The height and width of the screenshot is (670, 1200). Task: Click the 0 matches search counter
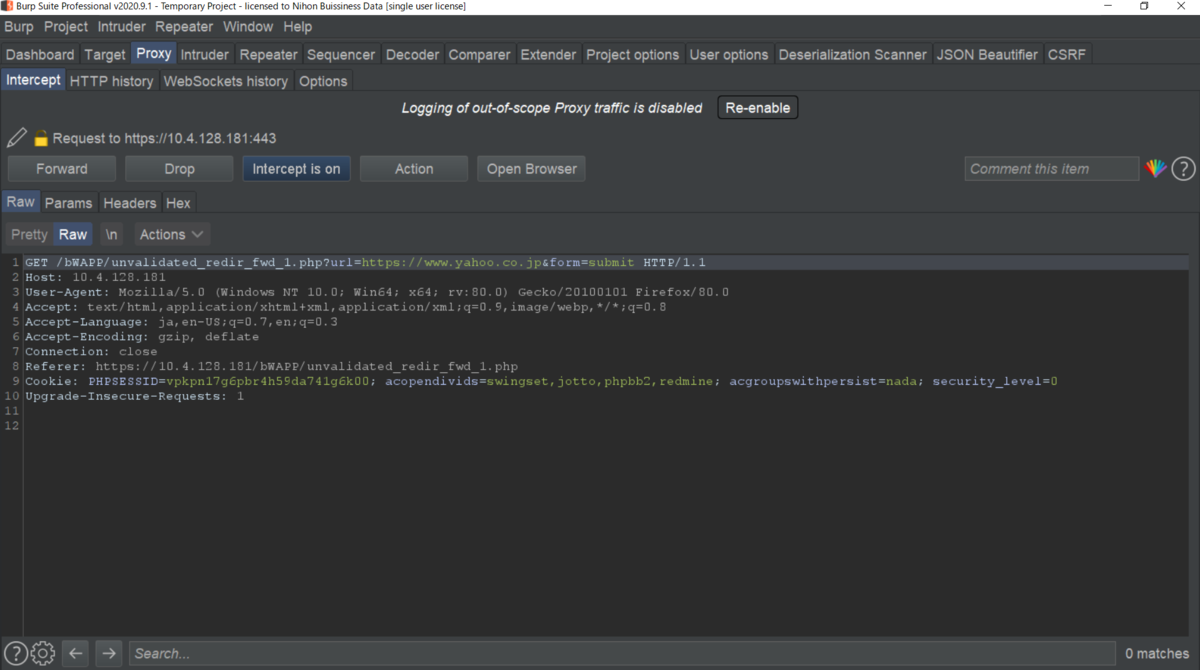pos(1157,654)
